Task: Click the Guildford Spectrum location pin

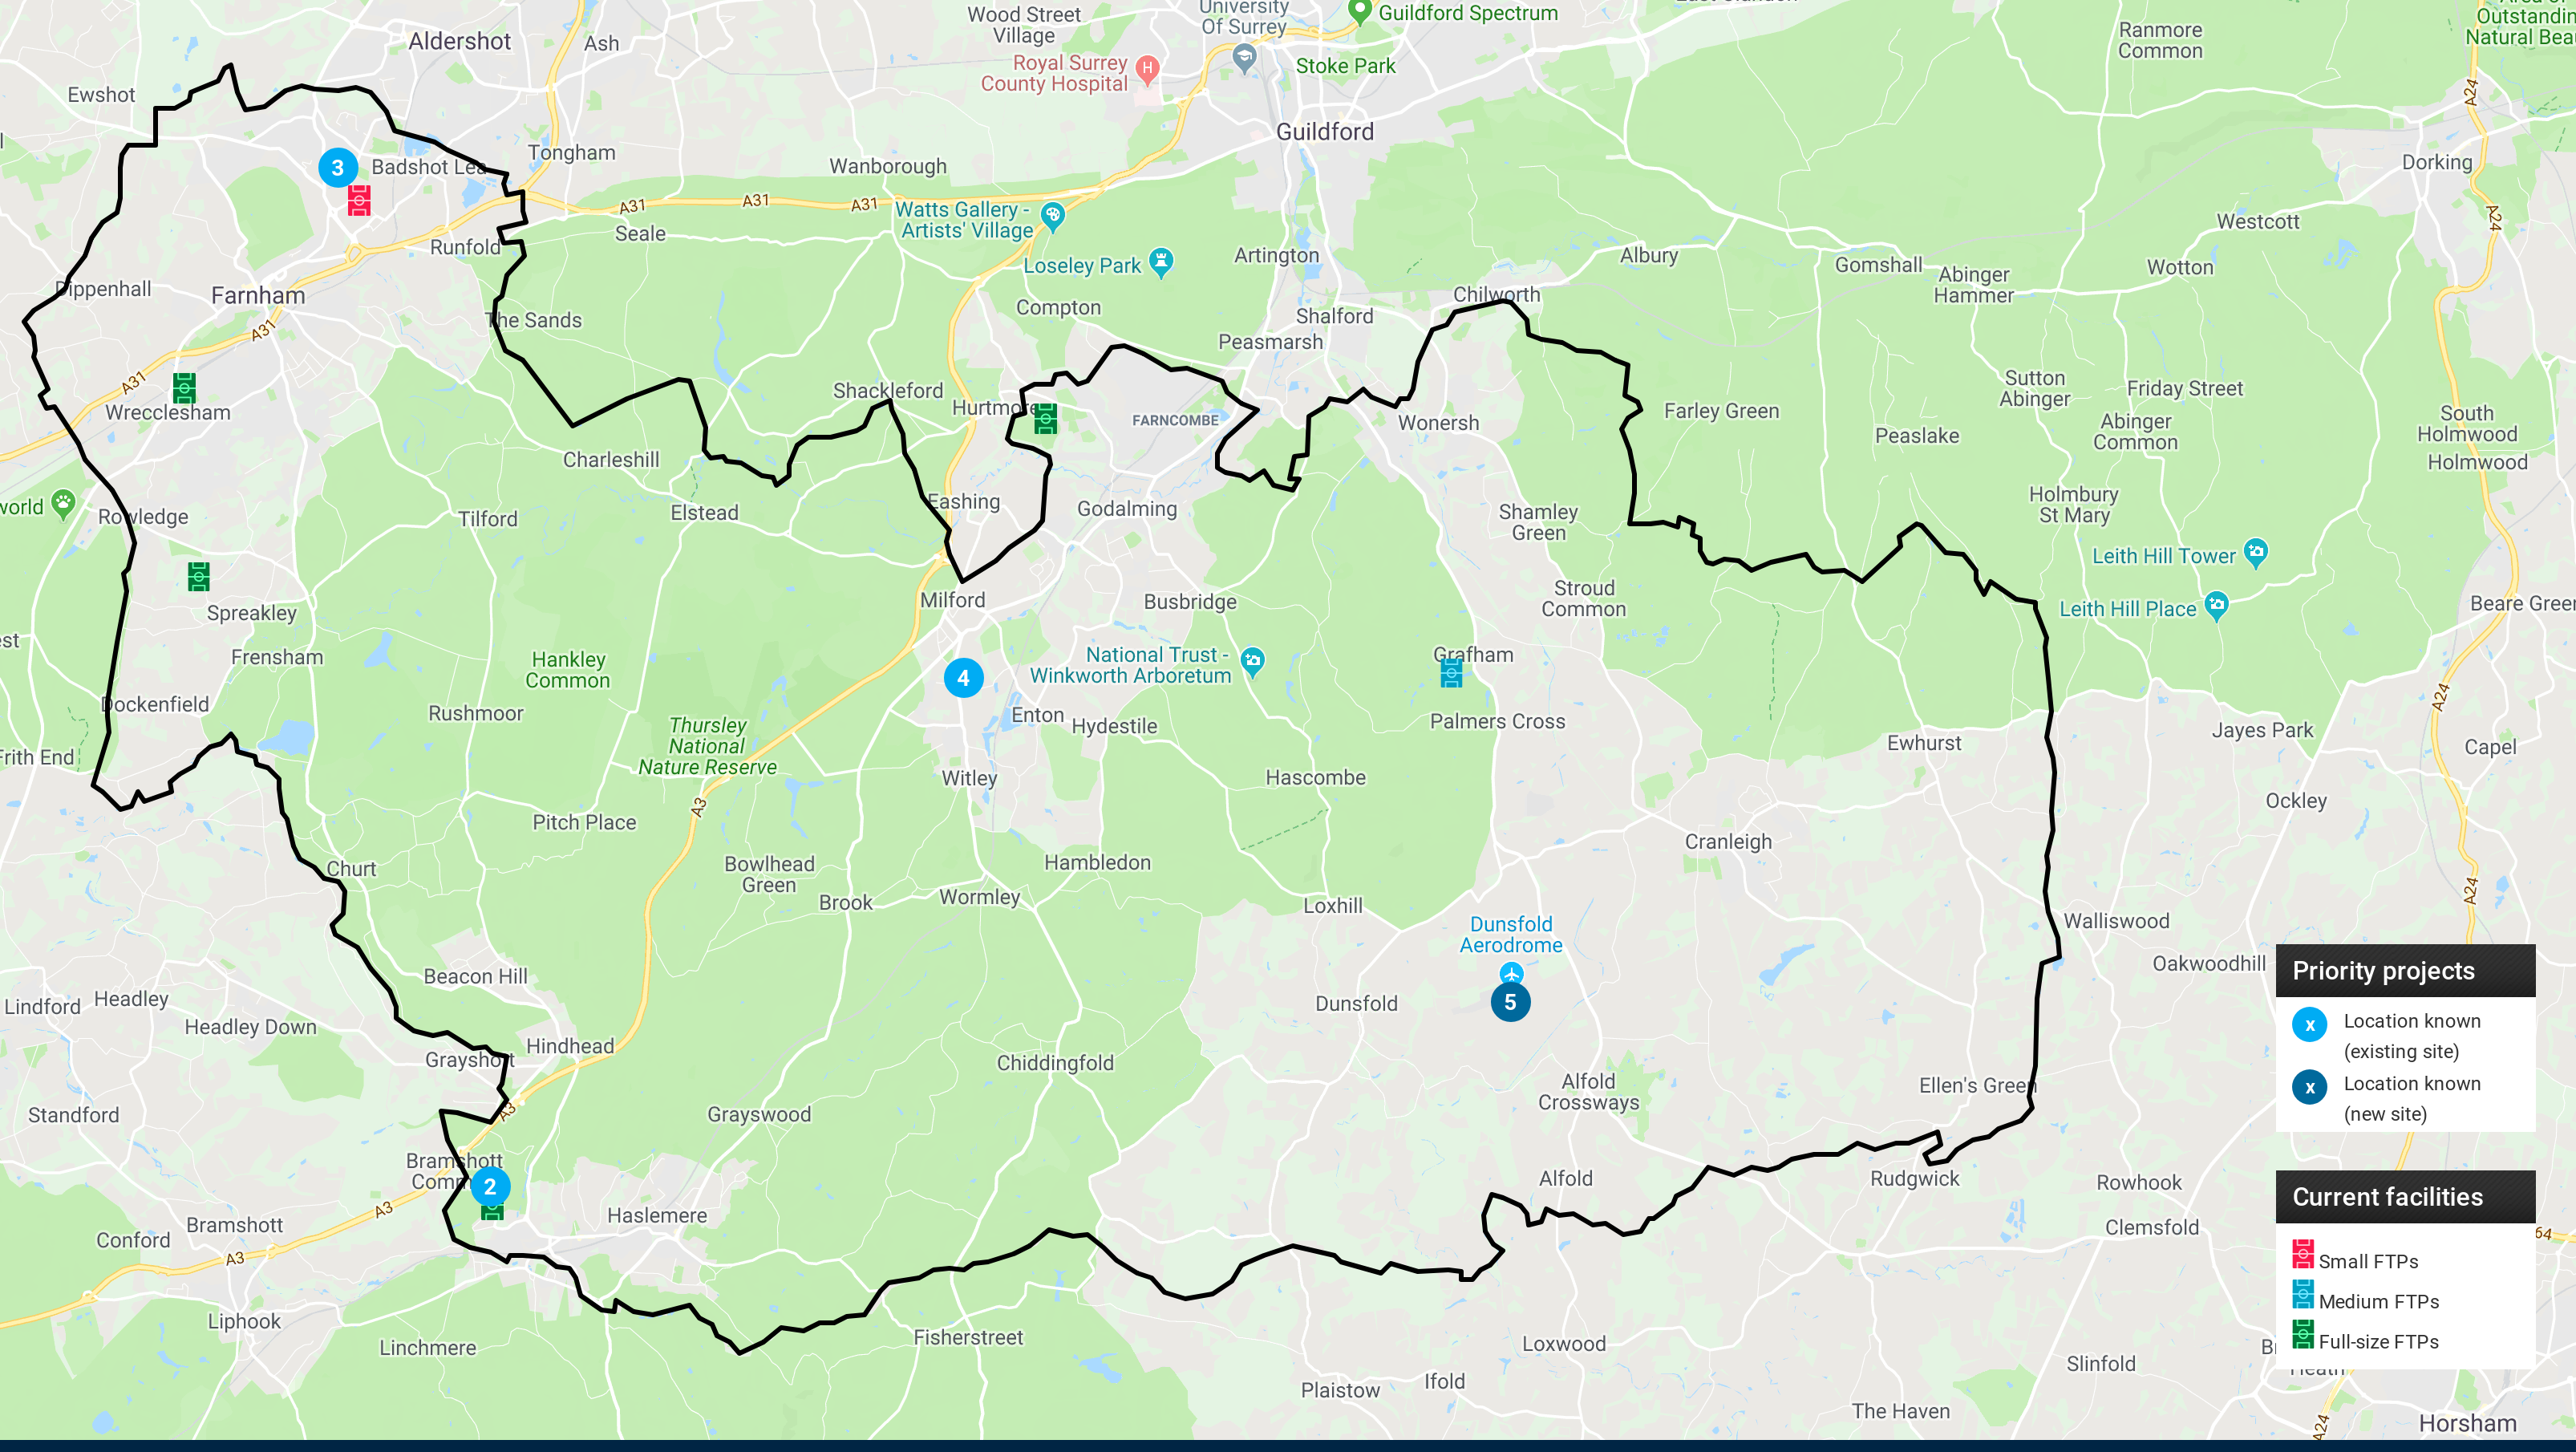Action: pos(1359,11)
